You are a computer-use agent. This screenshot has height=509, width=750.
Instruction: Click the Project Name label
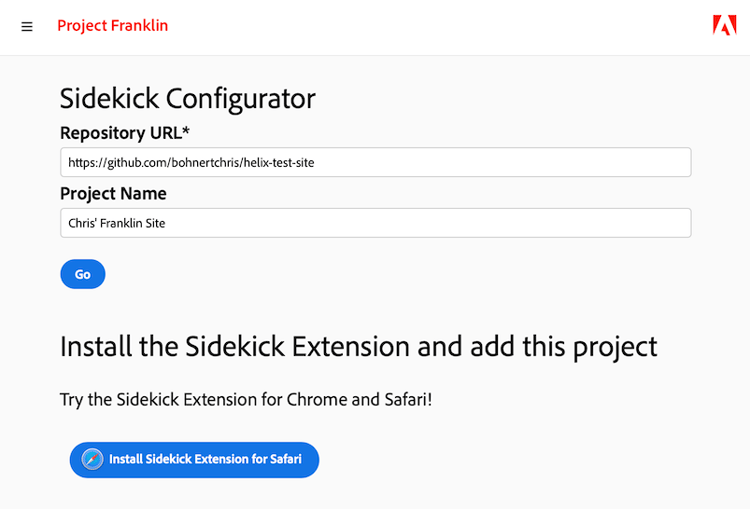tap(113, 193)
